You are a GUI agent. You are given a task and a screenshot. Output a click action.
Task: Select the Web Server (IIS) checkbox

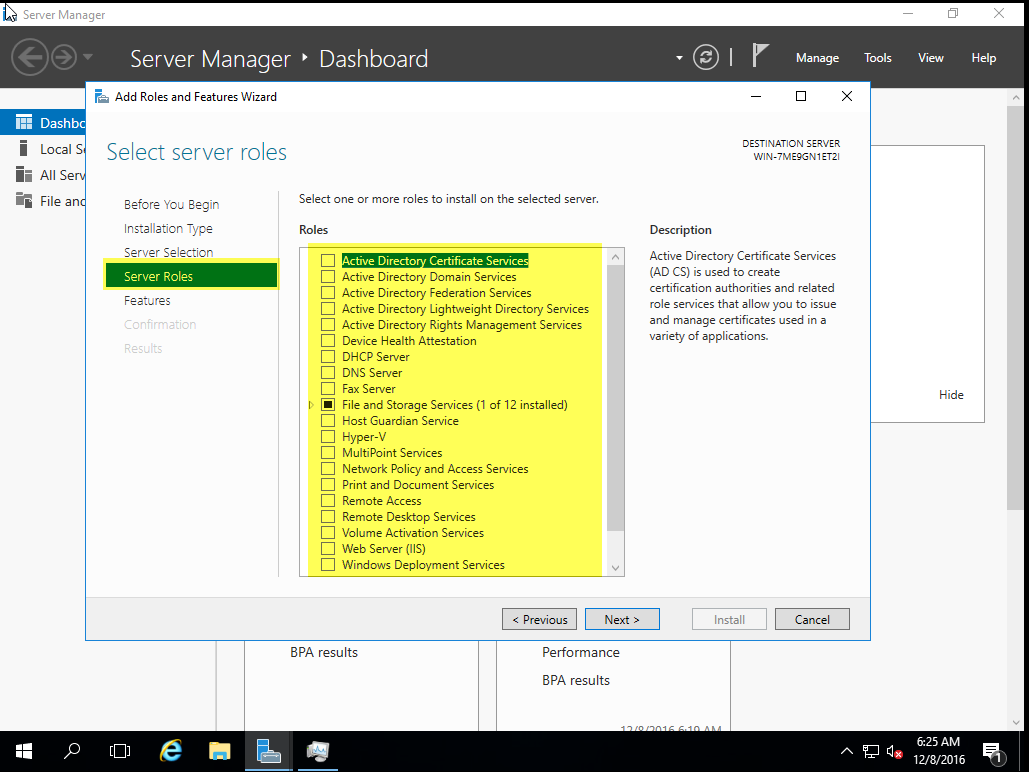pos(328,549)
